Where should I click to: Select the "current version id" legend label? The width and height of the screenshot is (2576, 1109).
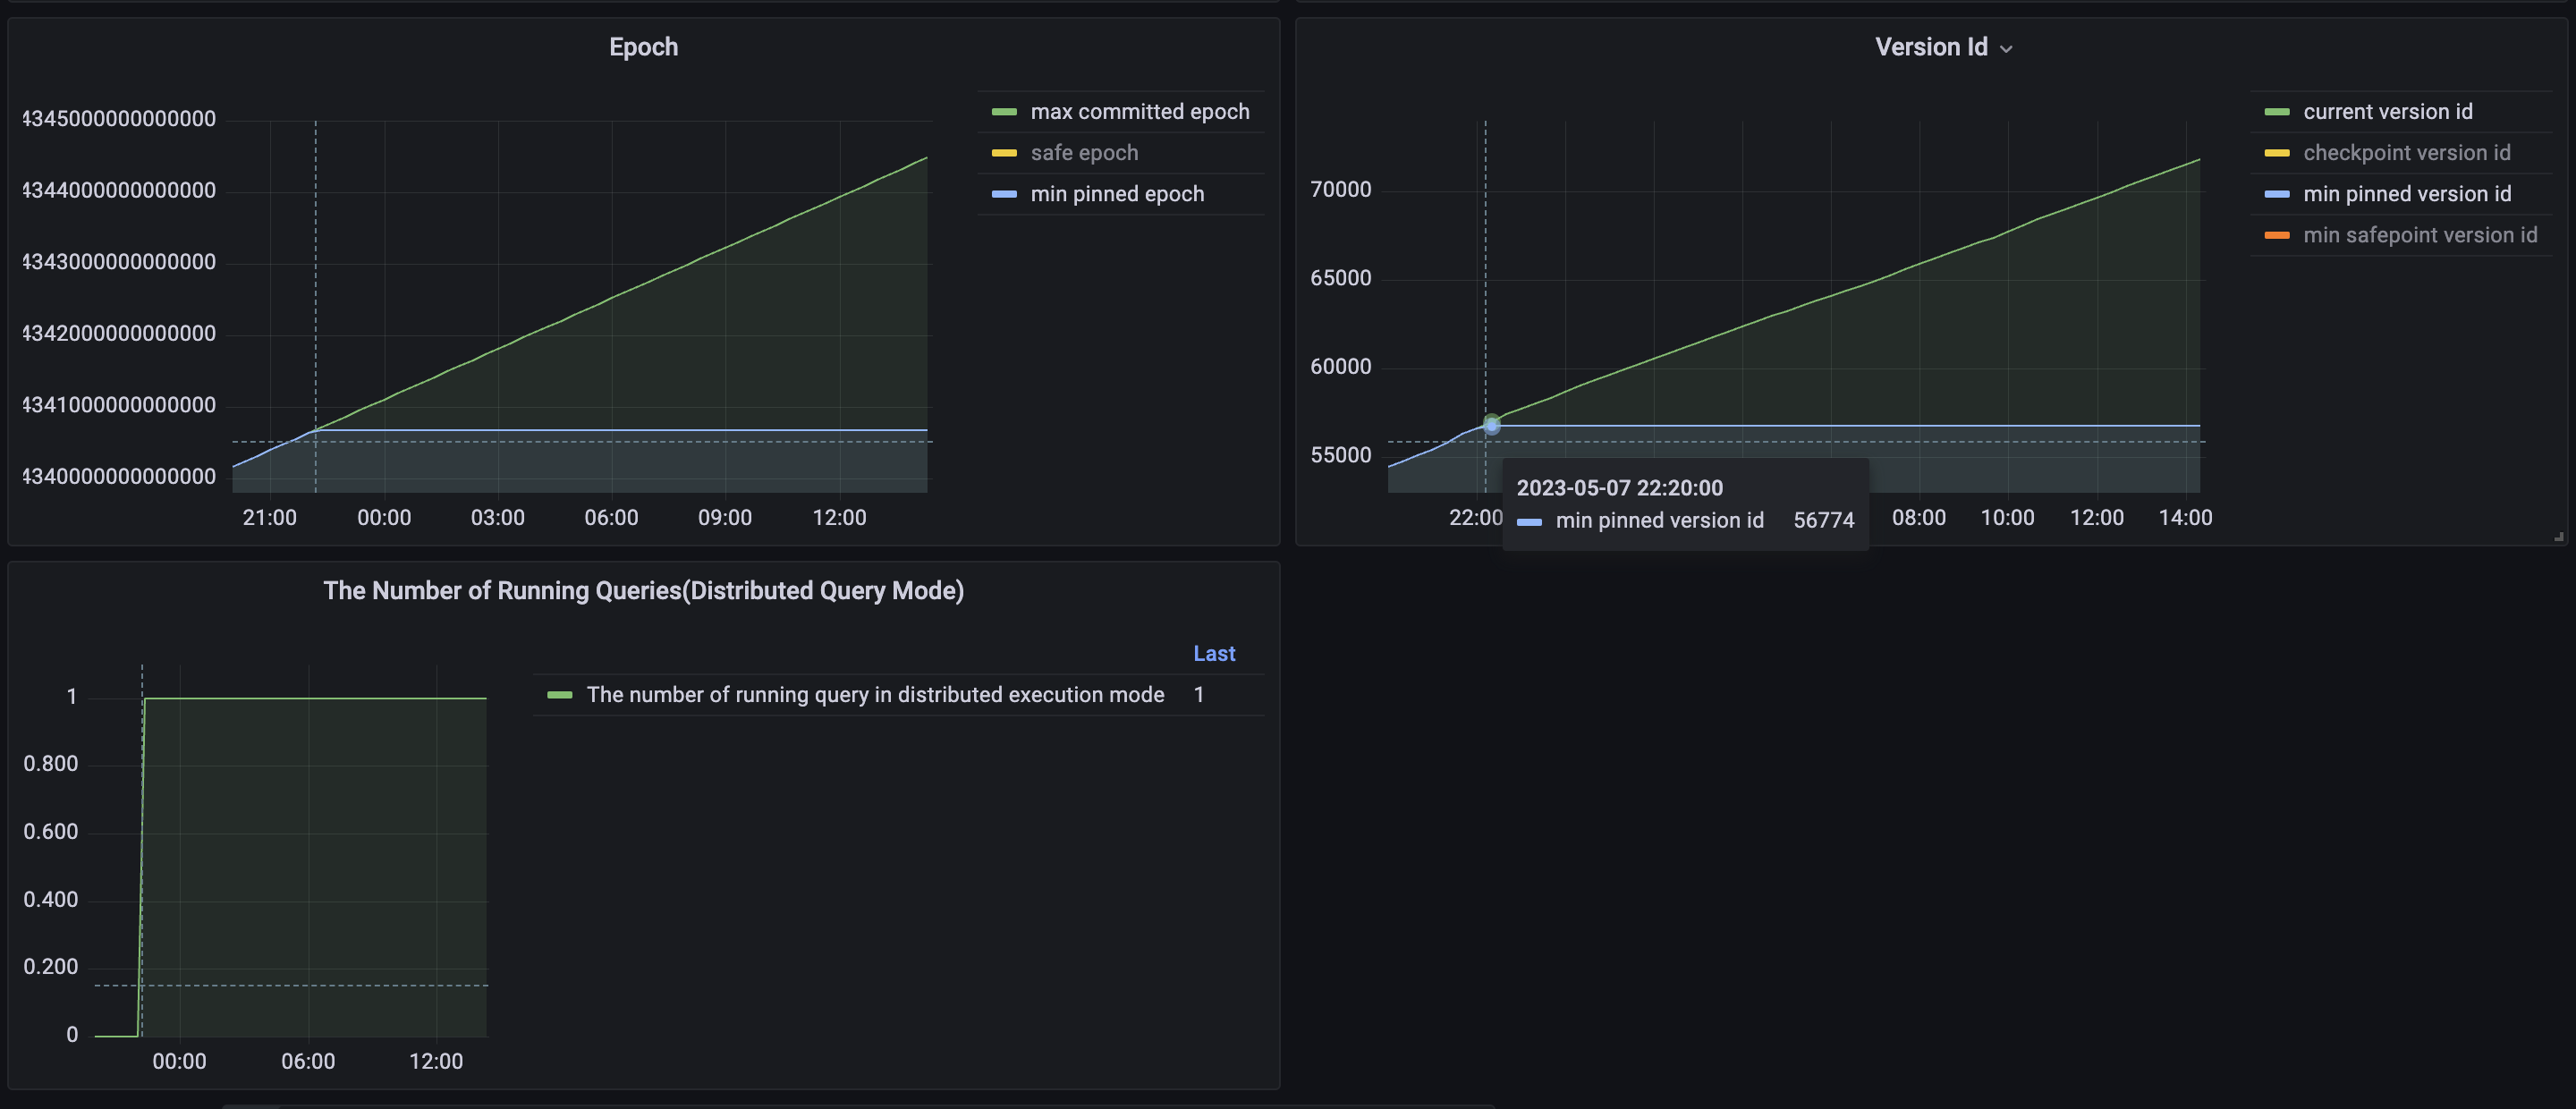(2387, 111)
